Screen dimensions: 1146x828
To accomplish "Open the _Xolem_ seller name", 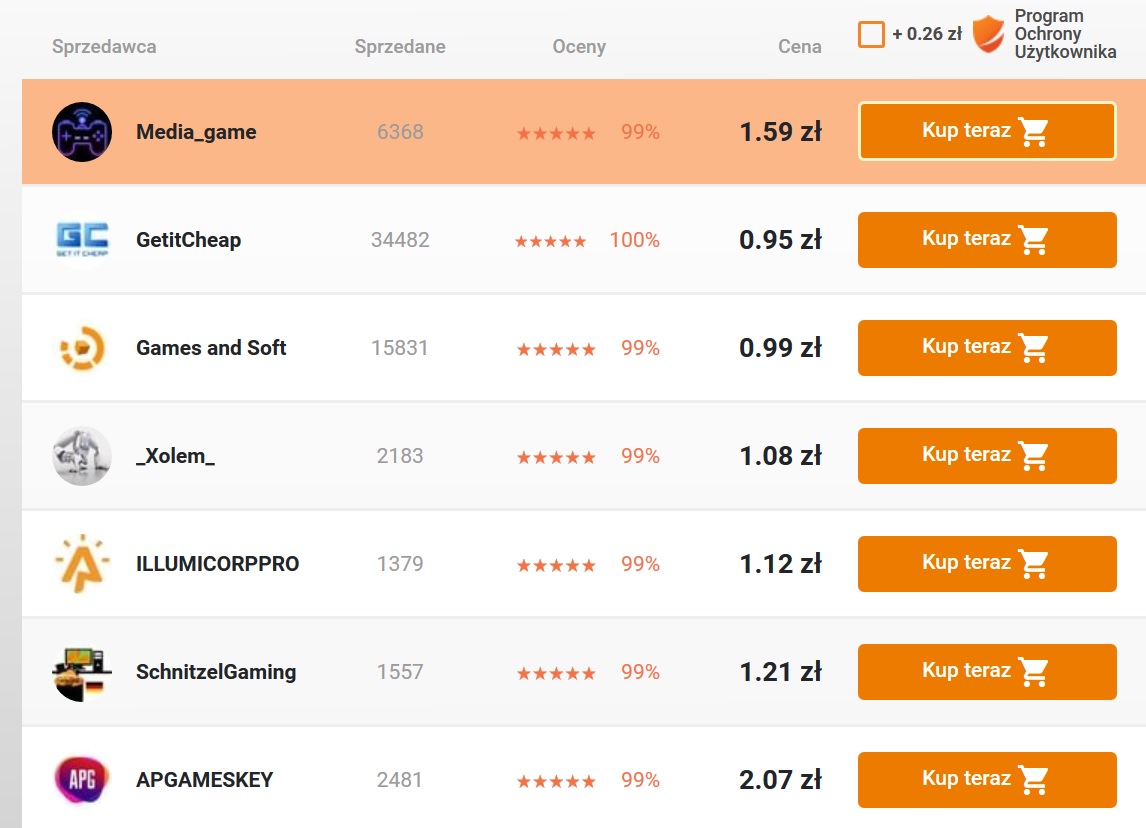I will tap(175, 456).
